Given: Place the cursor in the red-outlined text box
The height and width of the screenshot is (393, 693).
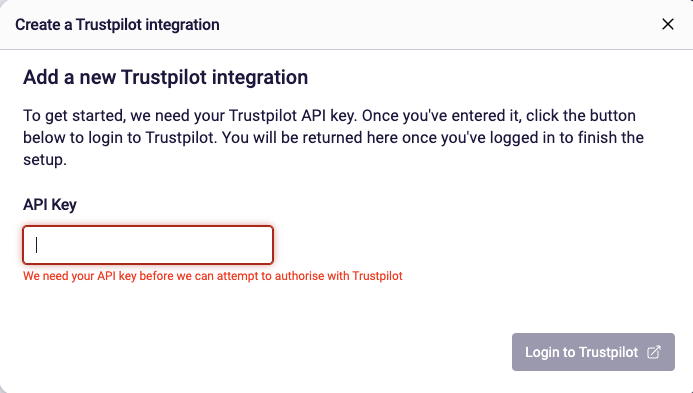Looking at the screenshot, I should pos(148,245).
